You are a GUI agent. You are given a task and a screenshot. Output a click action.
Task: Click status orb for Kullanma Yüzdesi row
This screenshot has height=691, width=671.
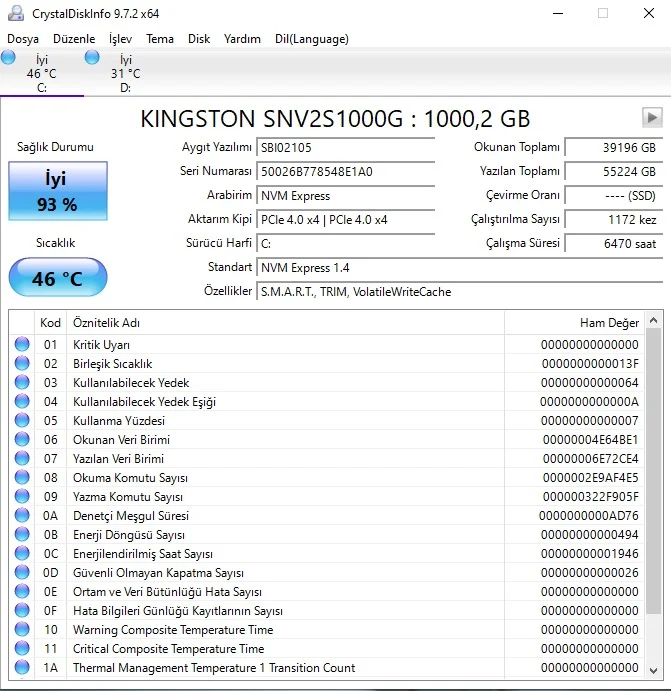coord(22,421)
